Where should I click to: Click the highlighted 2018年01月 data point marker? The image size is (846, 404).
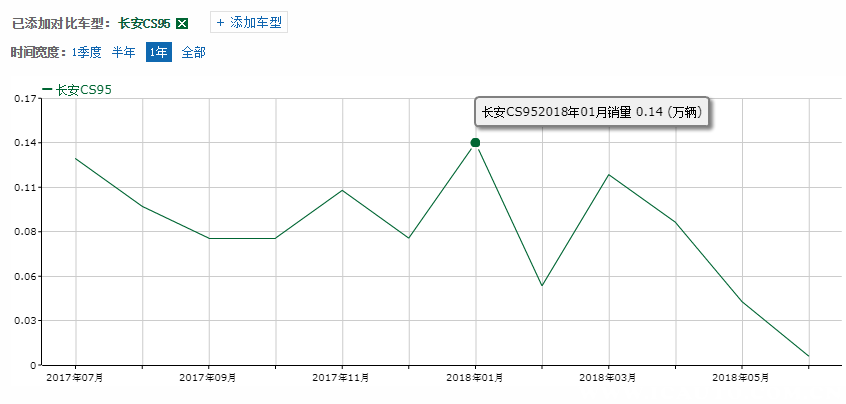point(475,143)
